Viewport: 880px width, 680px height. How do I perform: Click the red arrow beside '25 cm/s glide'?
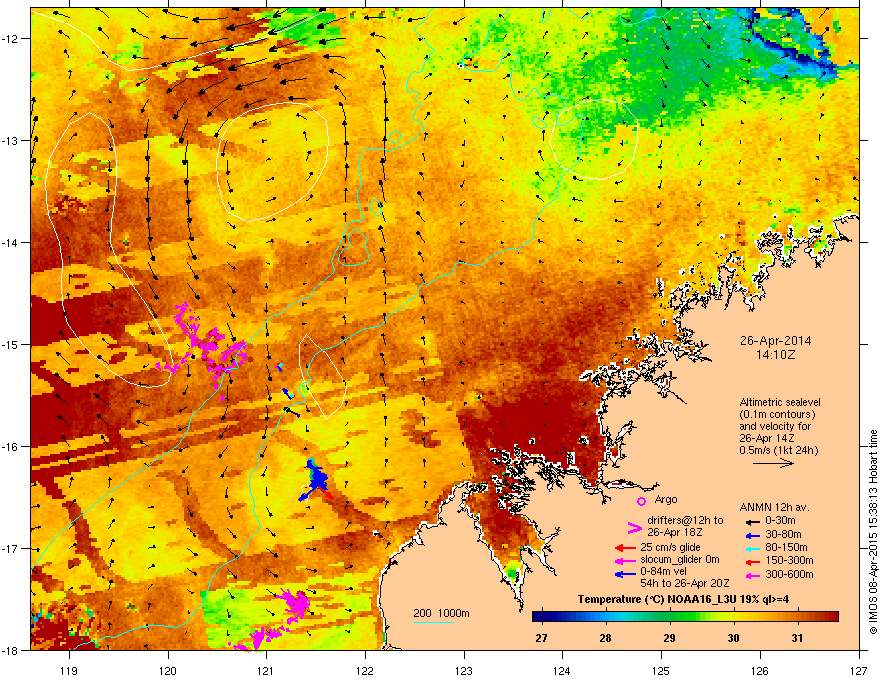point(625,548)
